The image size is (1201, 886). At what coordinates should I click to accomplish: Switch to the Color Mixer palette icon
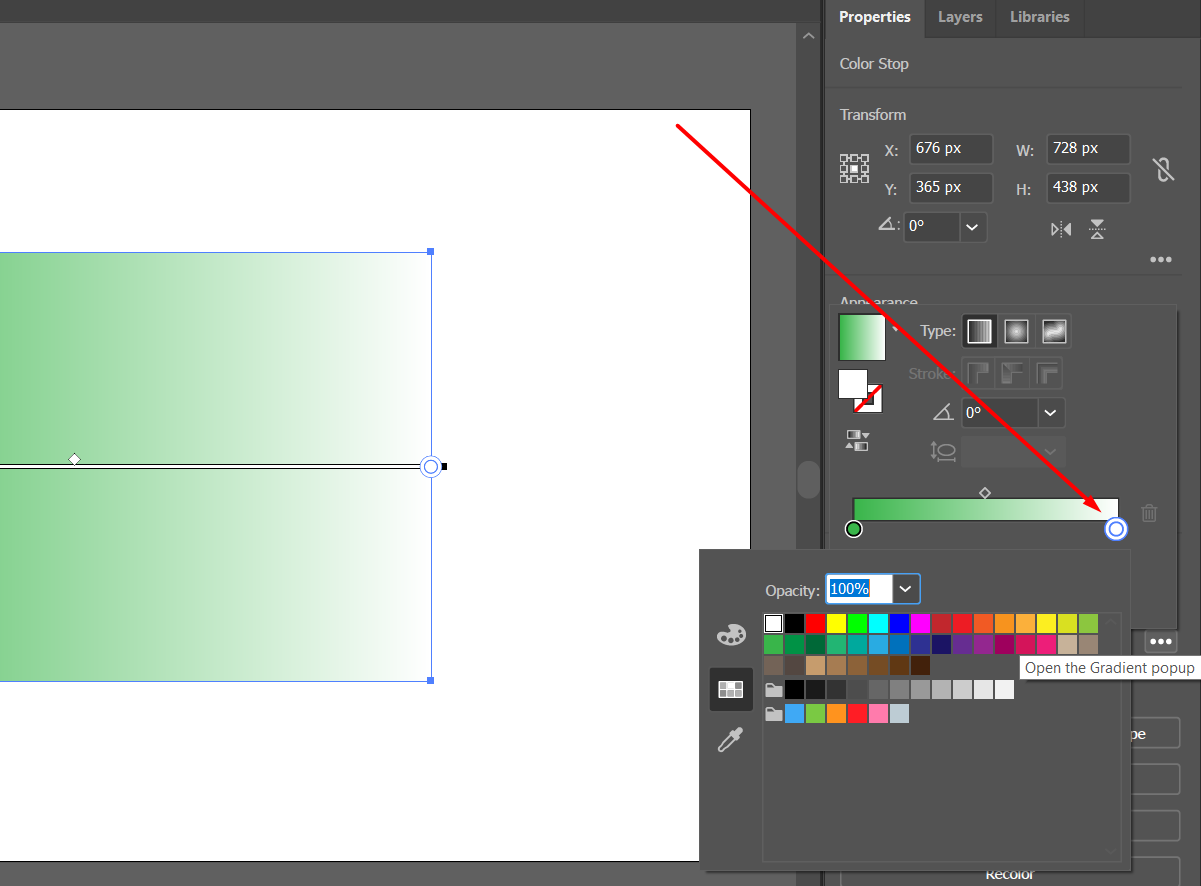(x=731, y=634)
